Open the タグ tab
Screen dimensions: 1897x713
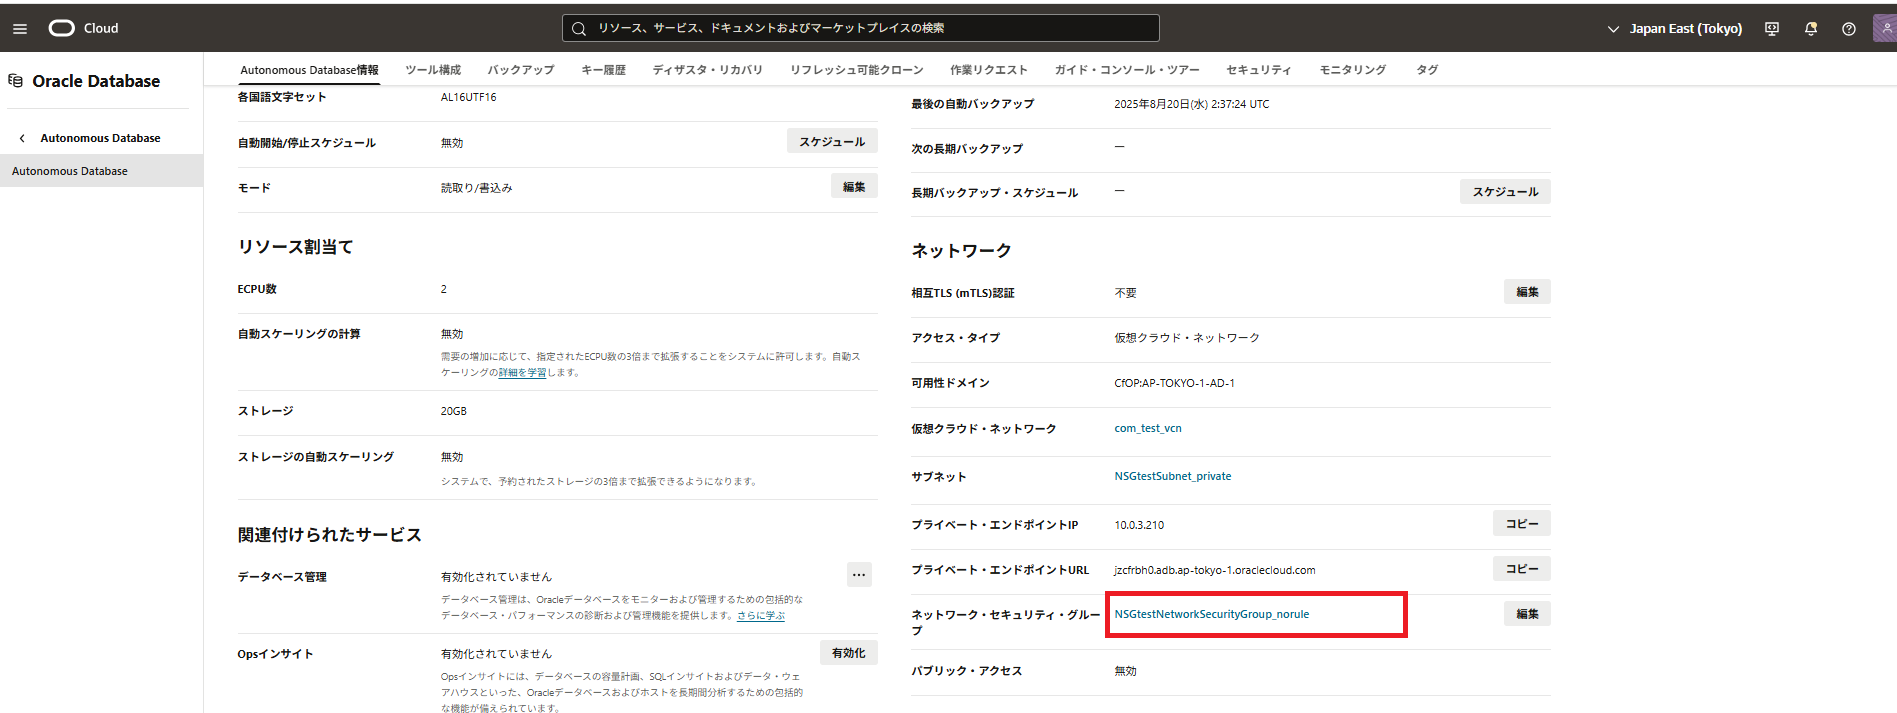pos(1427,70)
